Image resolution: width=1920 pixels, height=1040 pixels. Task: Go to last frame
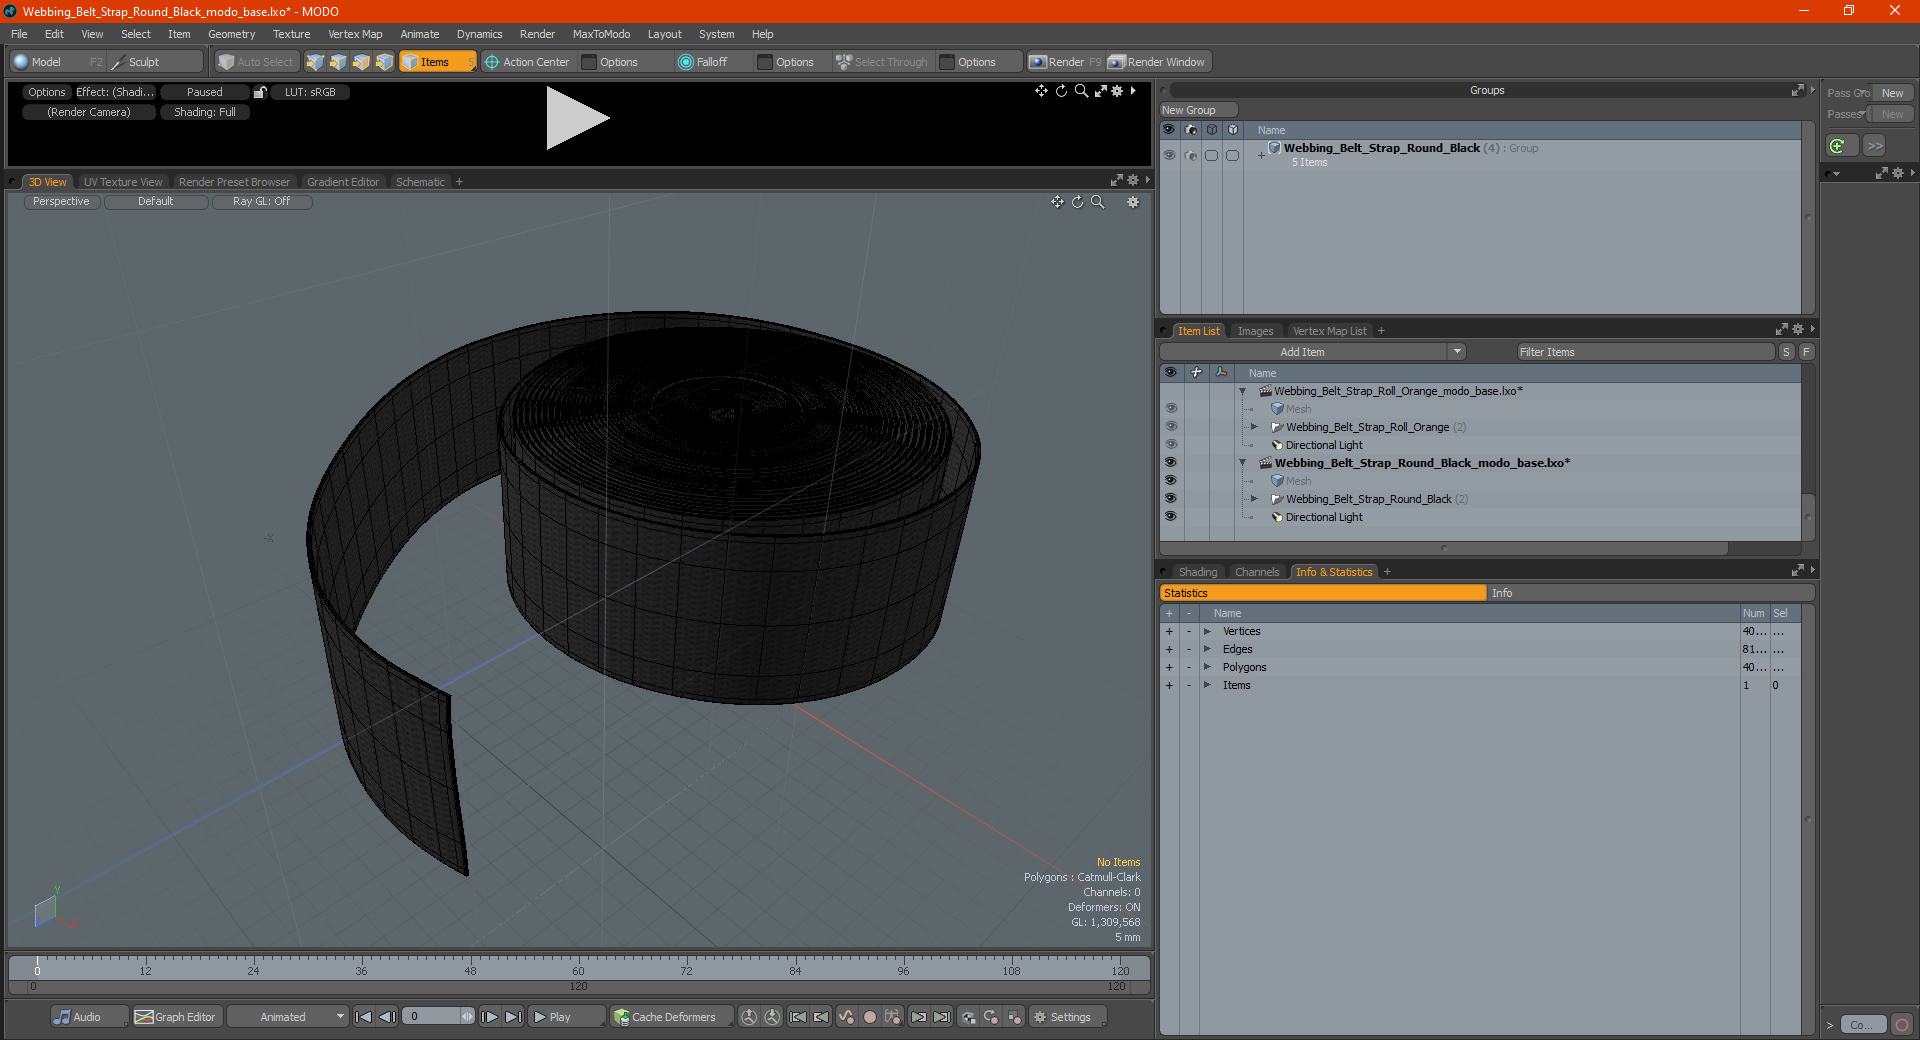coord(513,1017)
